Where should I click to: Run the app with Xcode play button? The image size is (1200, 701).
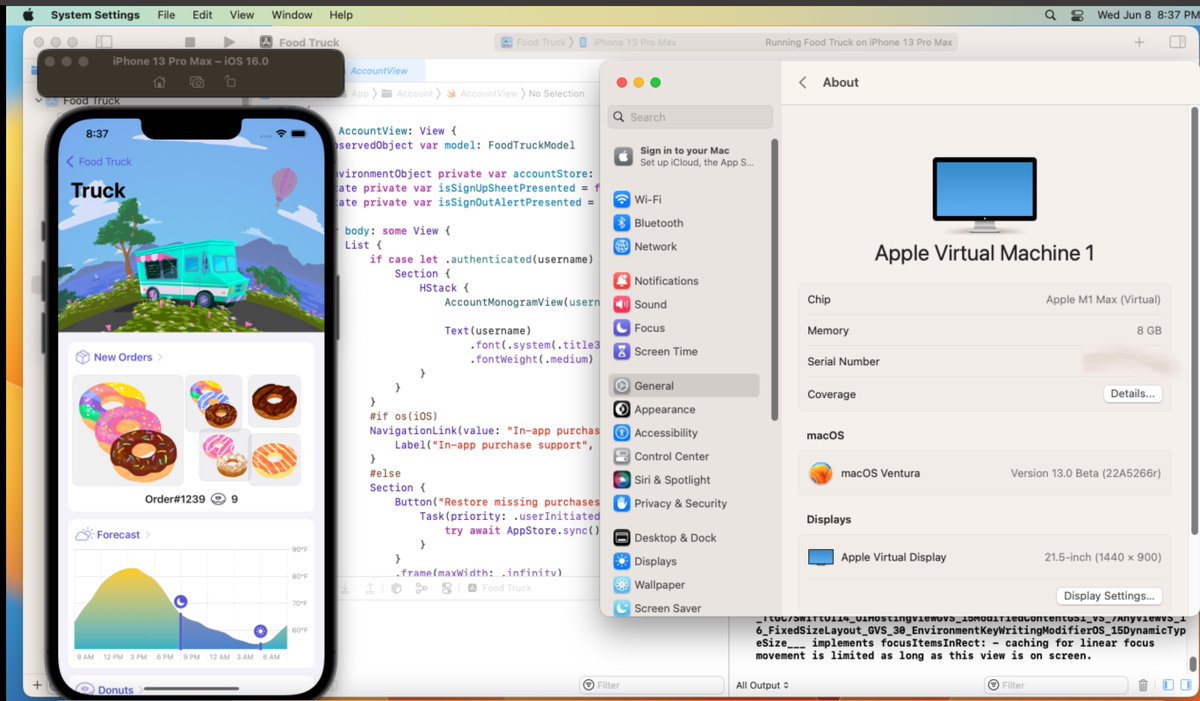tap(229, 42)
